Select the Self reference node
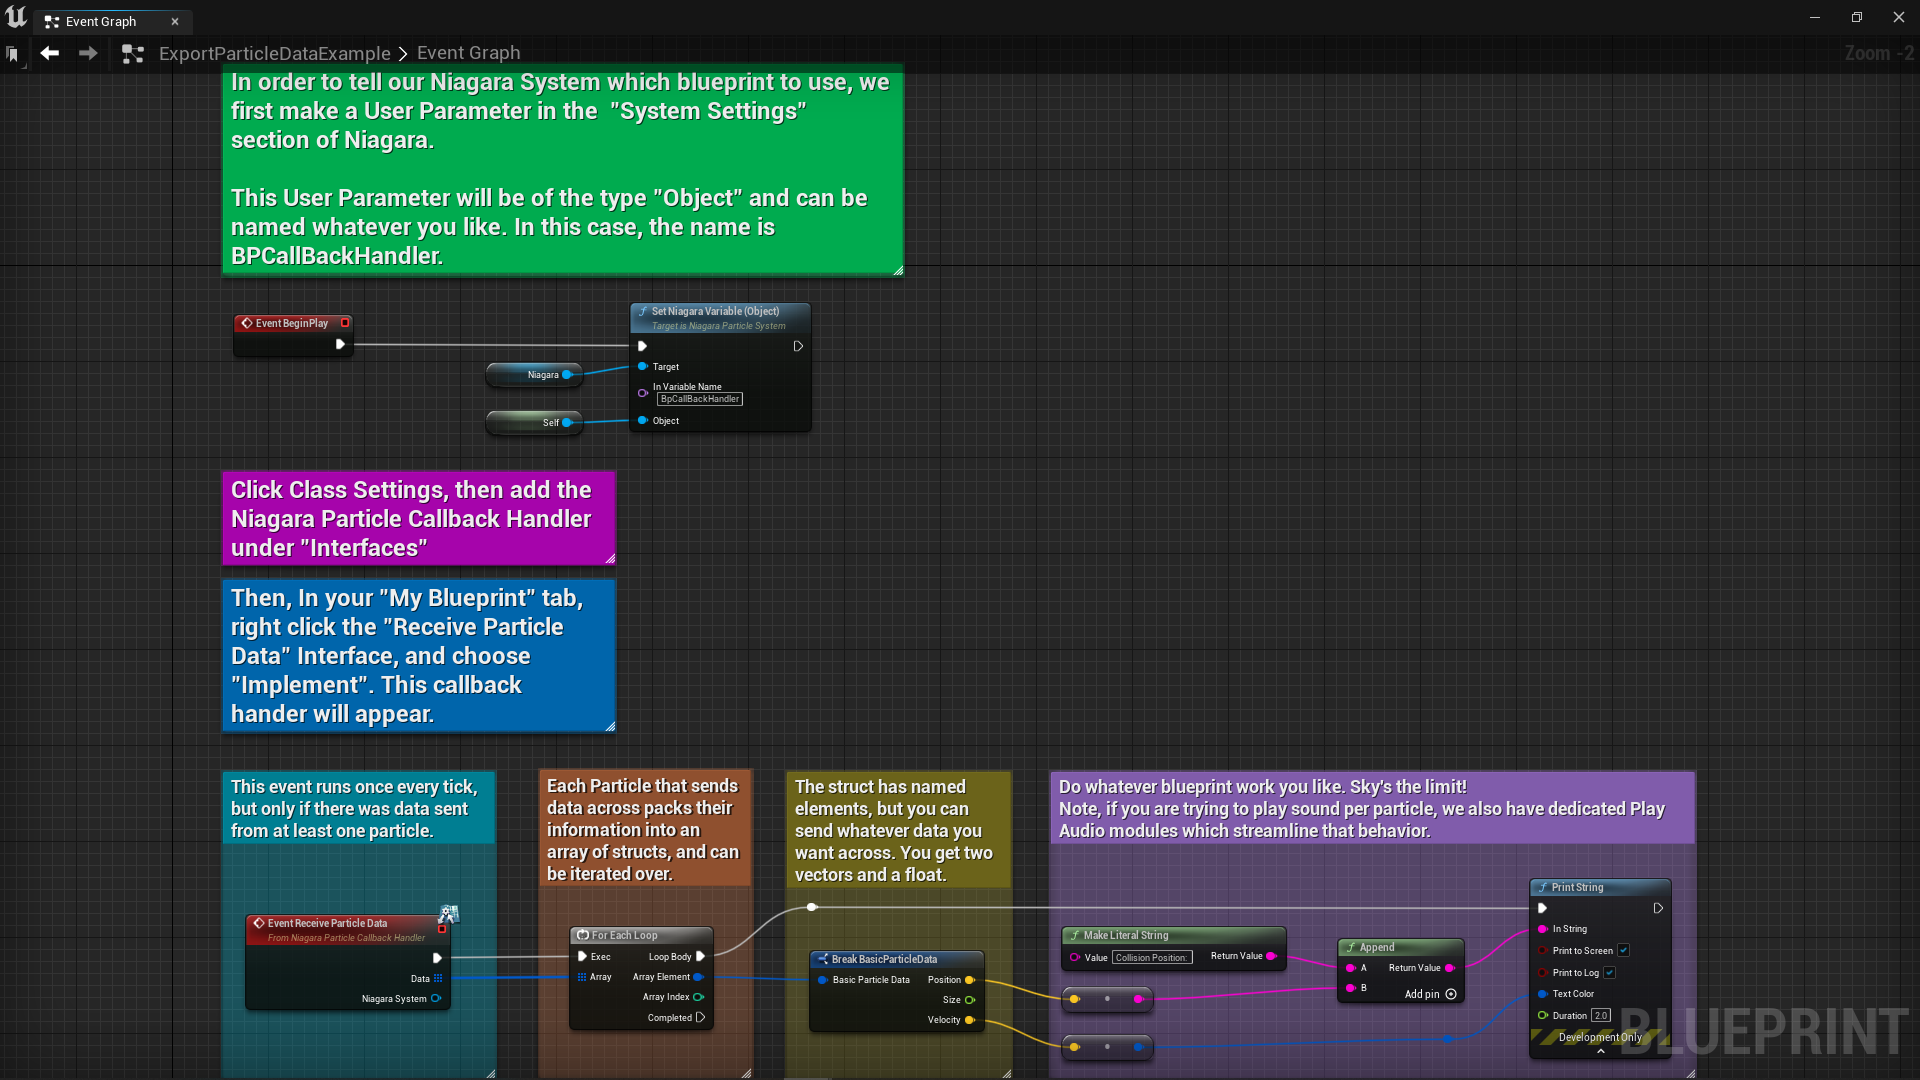The image size is (1920, 1080). click(534, 422)
